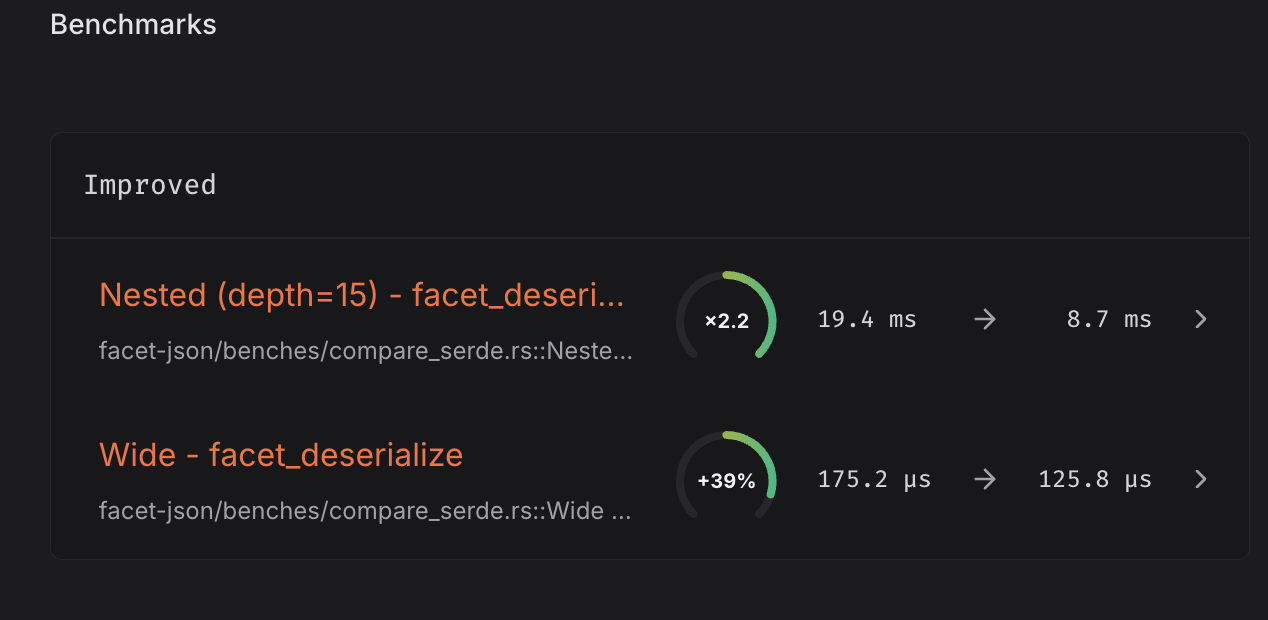Click the Improved section header
The width and height of the screenshot is (1268, 620).
(x=150, y=186)
